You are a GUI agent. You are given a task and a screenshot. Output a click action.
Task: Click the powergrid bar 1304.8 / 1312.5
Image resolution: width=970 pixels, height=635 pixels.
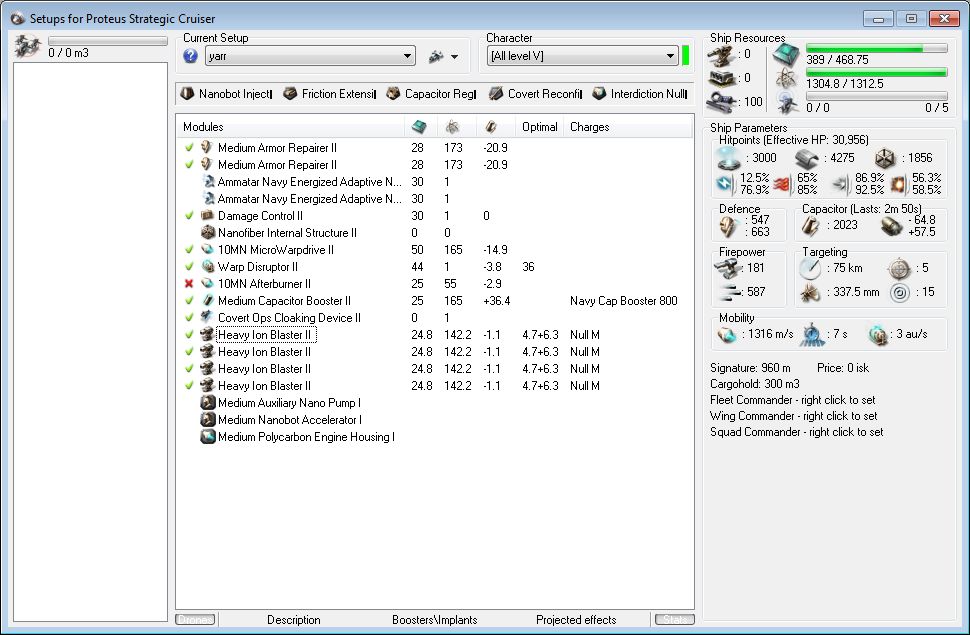point(877,72)
